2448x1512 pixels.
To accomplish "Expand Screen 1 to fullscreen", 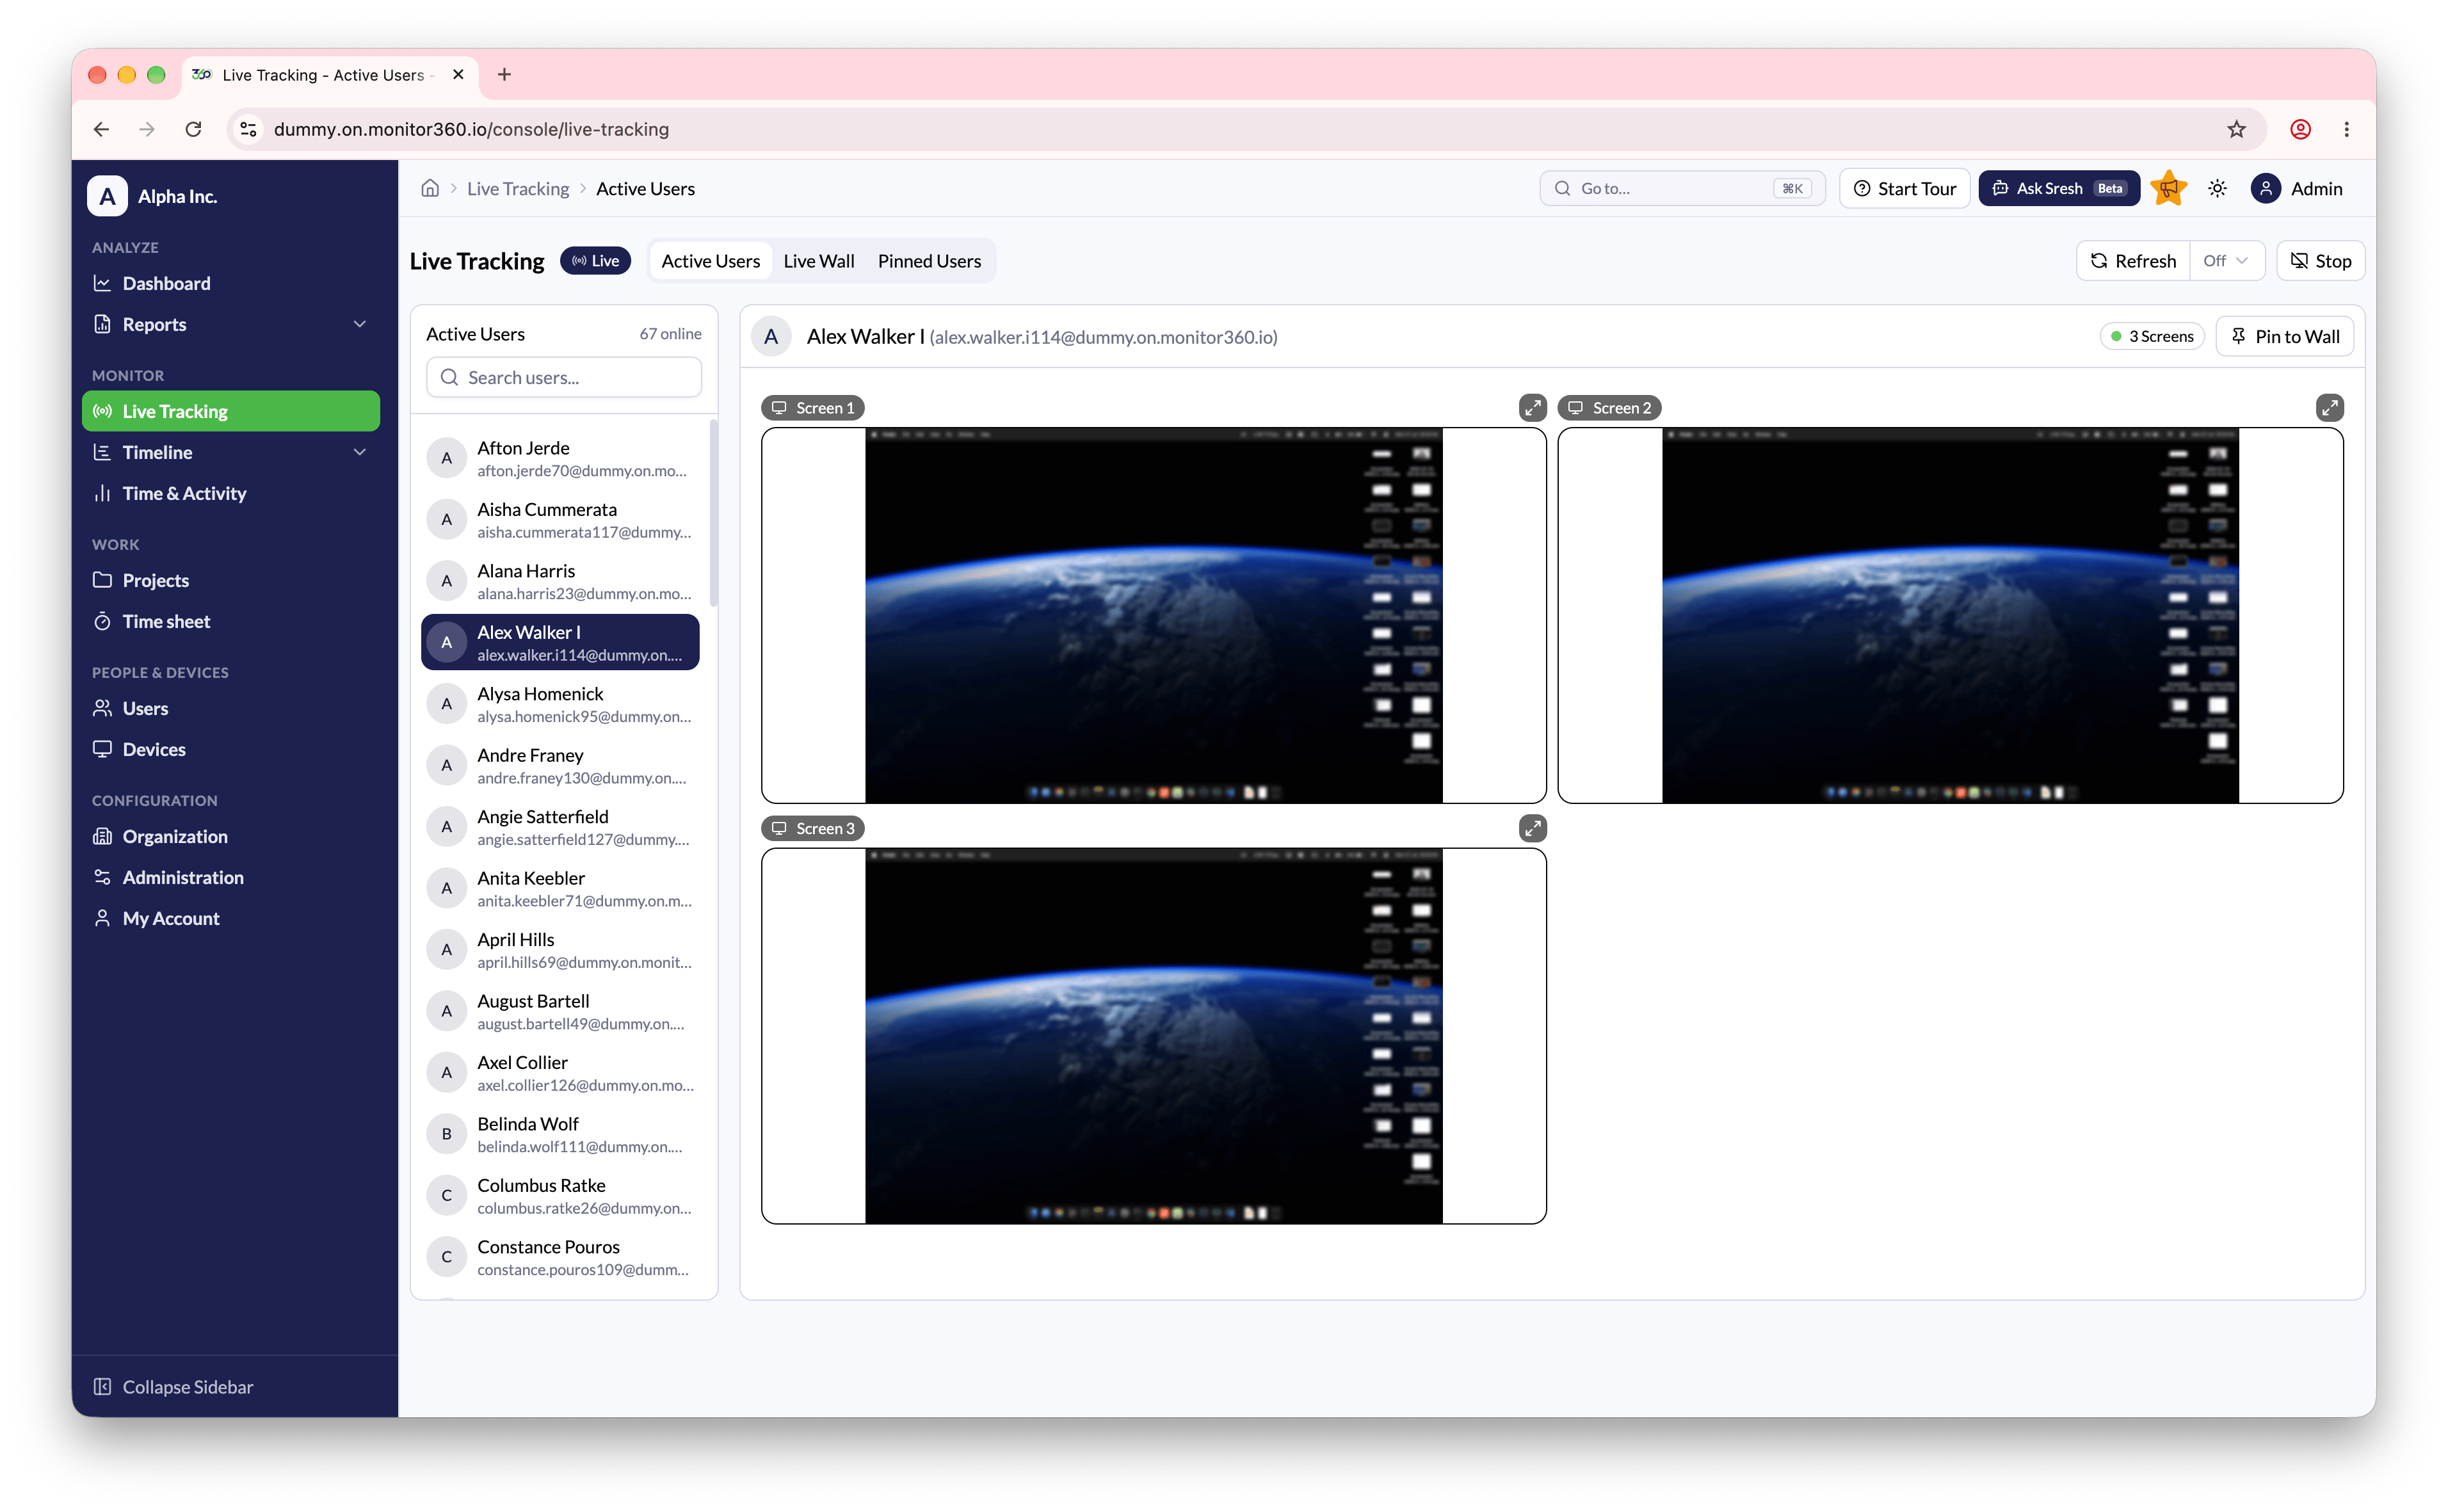I will point(1532,408).
